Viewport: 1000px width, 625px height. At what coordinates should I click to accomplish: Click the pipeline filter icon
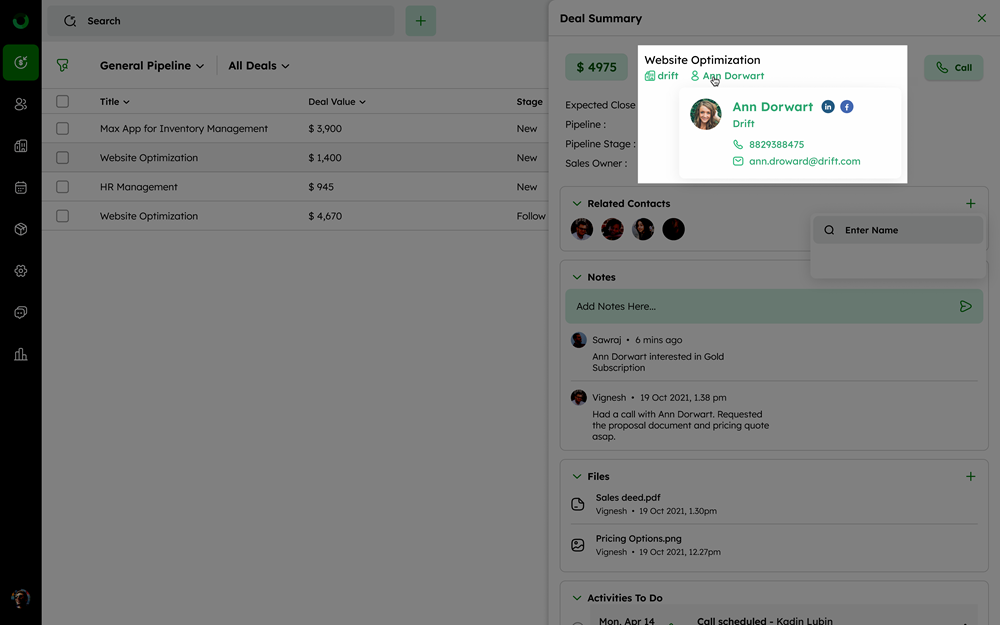[x=62, y=65]
